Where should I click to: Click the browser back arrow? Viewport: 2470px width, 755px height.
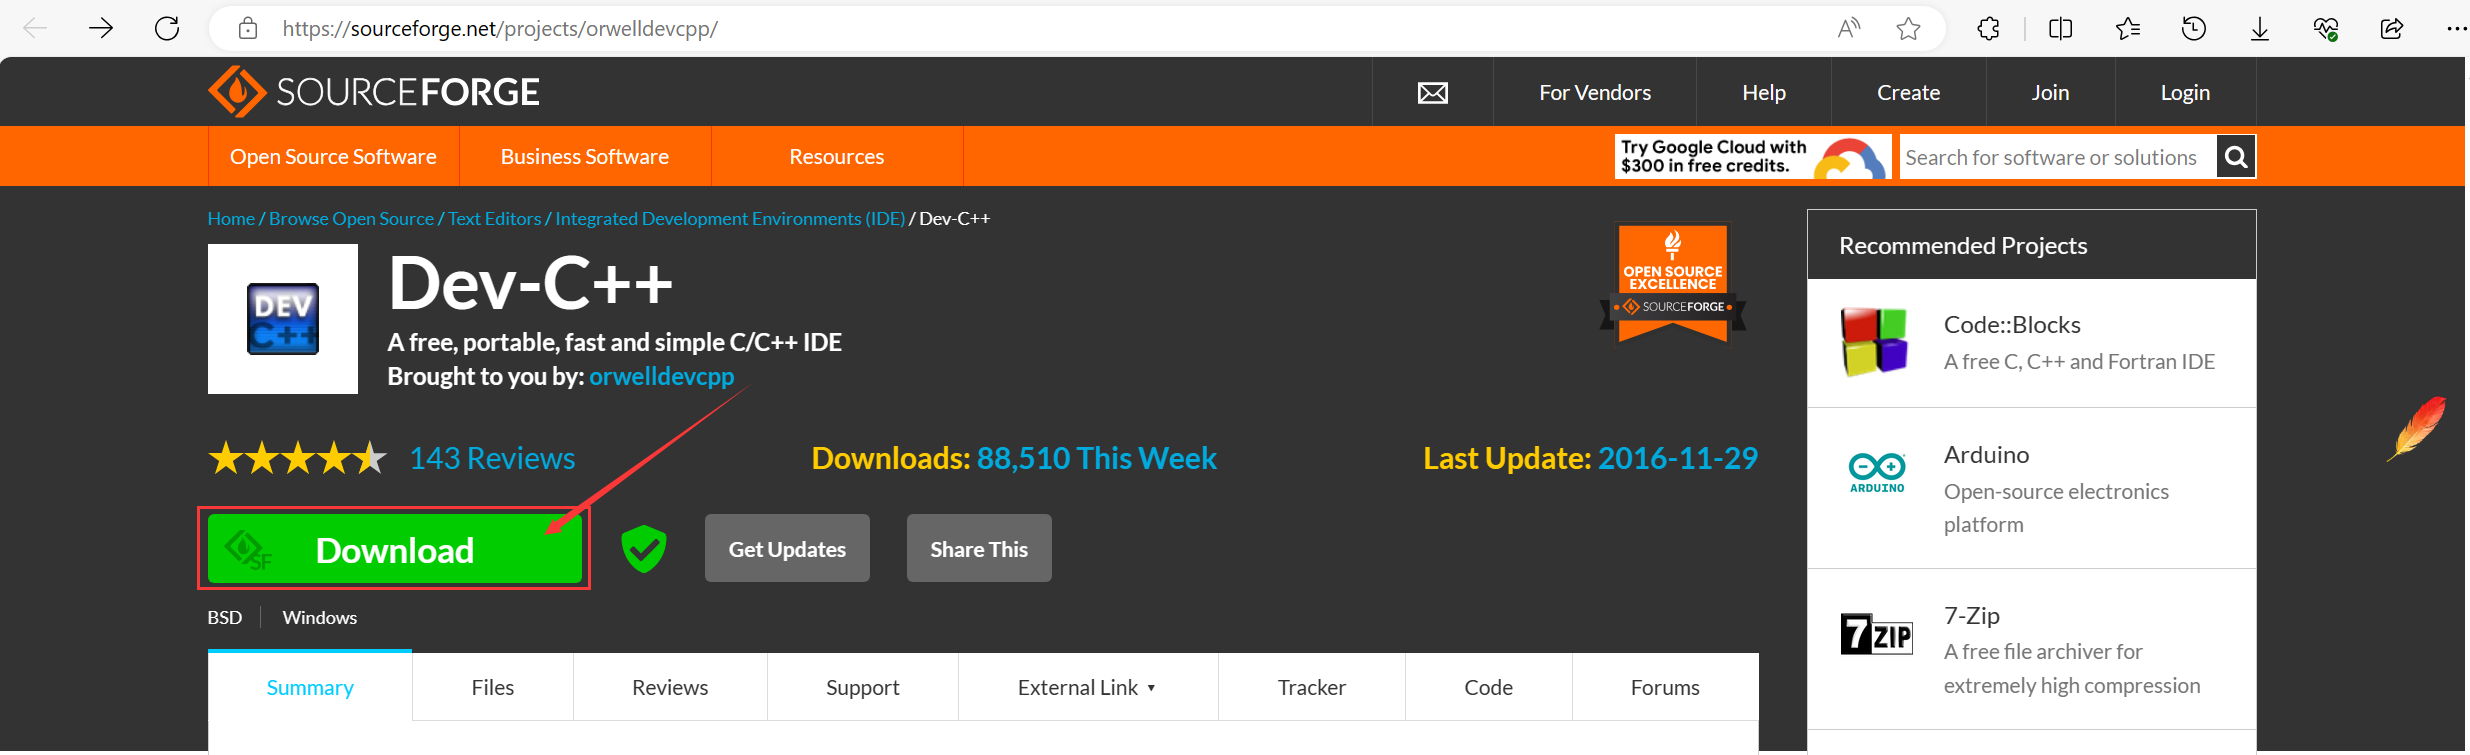[35, 28]
